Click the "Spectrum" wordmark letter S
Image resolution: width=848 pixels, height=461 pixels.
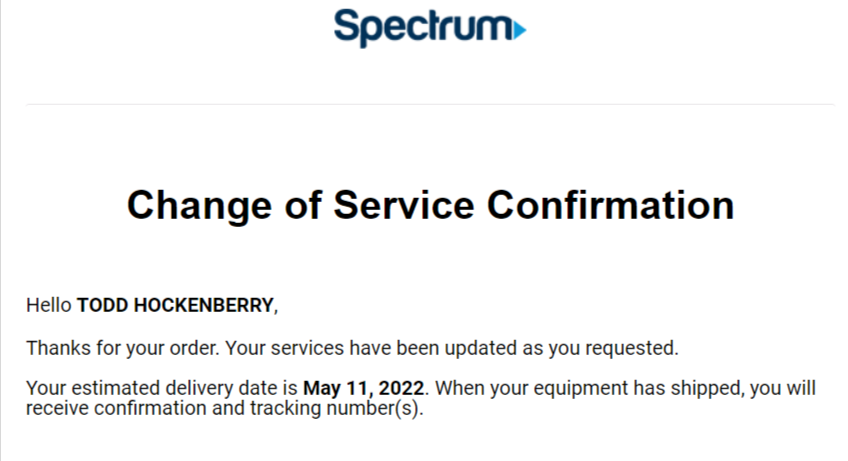(x=345, y=26)
